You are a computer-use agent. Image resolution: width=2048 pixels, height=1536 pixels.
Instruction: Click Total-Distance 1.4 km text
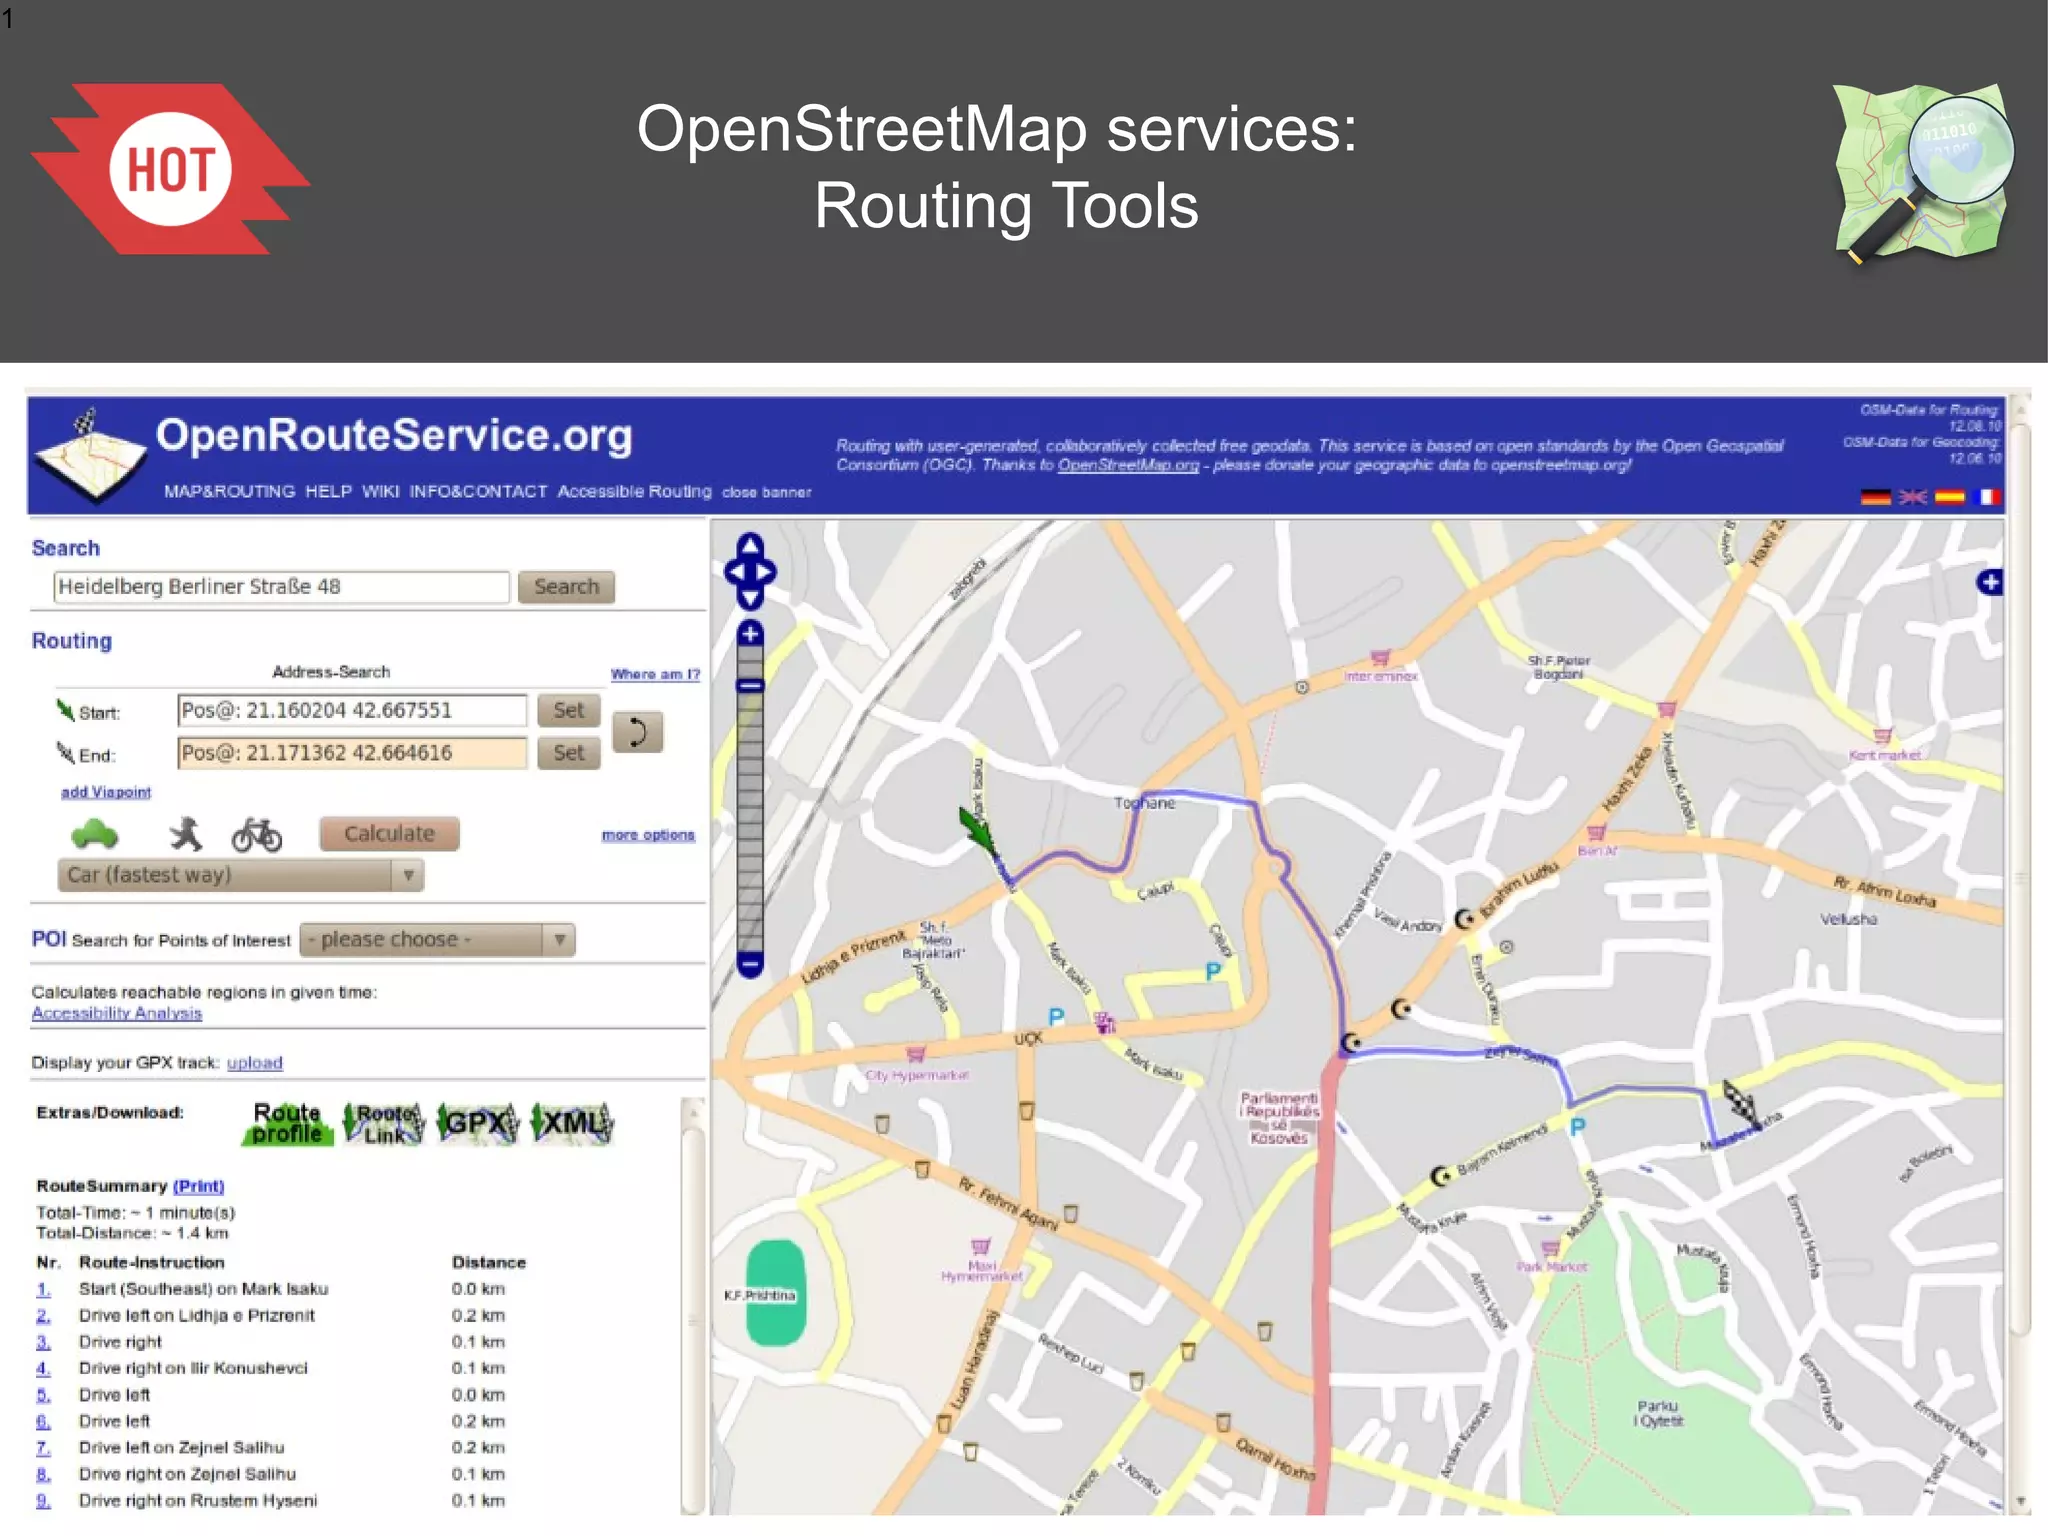[132, 1233]
